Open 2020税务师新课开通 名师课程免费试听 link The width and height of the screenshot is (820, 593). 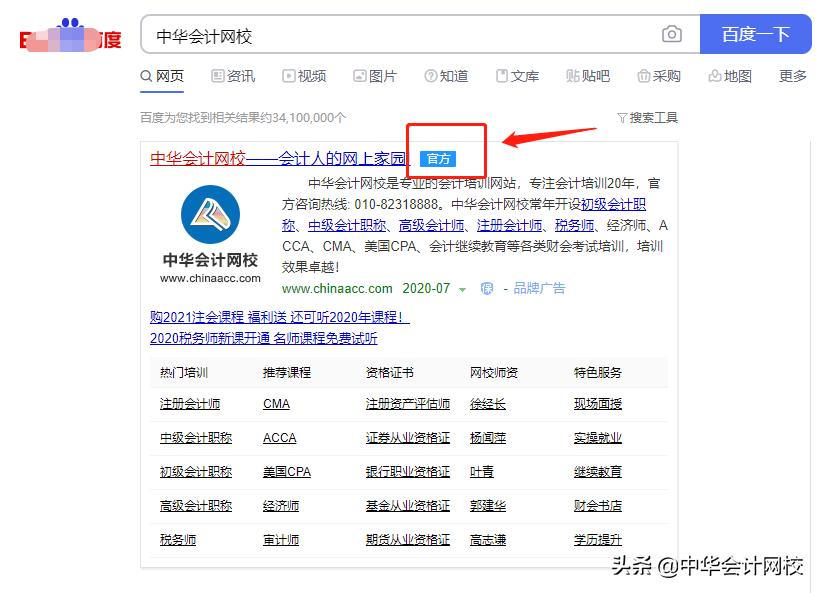pyautogui.click(x=264, y=338)
